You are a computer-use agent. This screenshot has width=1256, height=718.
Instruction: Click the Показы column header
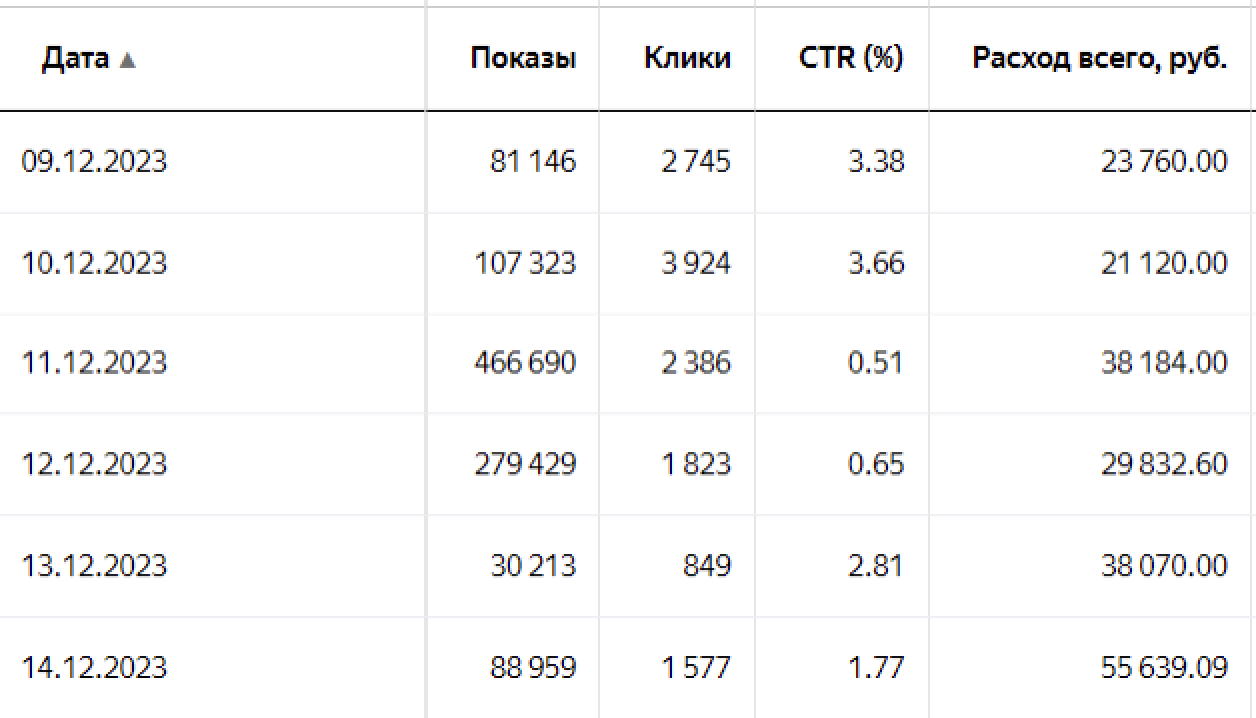[x=523, y=59]
